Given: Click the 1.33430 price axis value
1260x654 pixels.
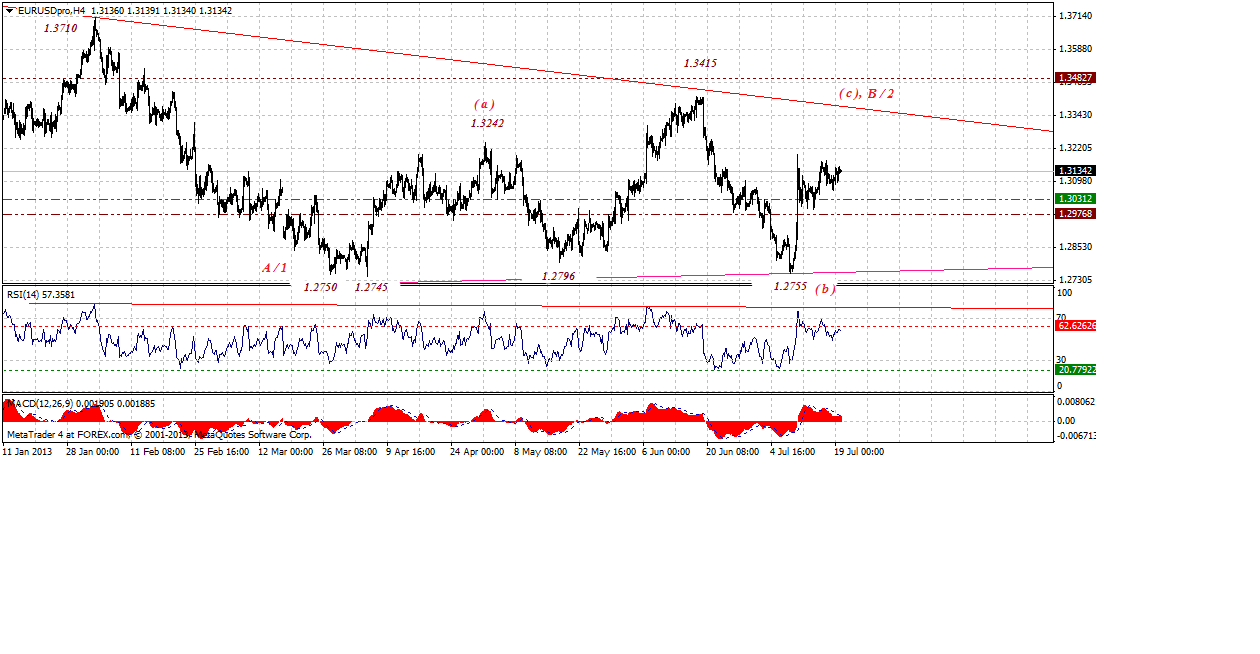Looking at the screenshot, I should (1075, 115).
